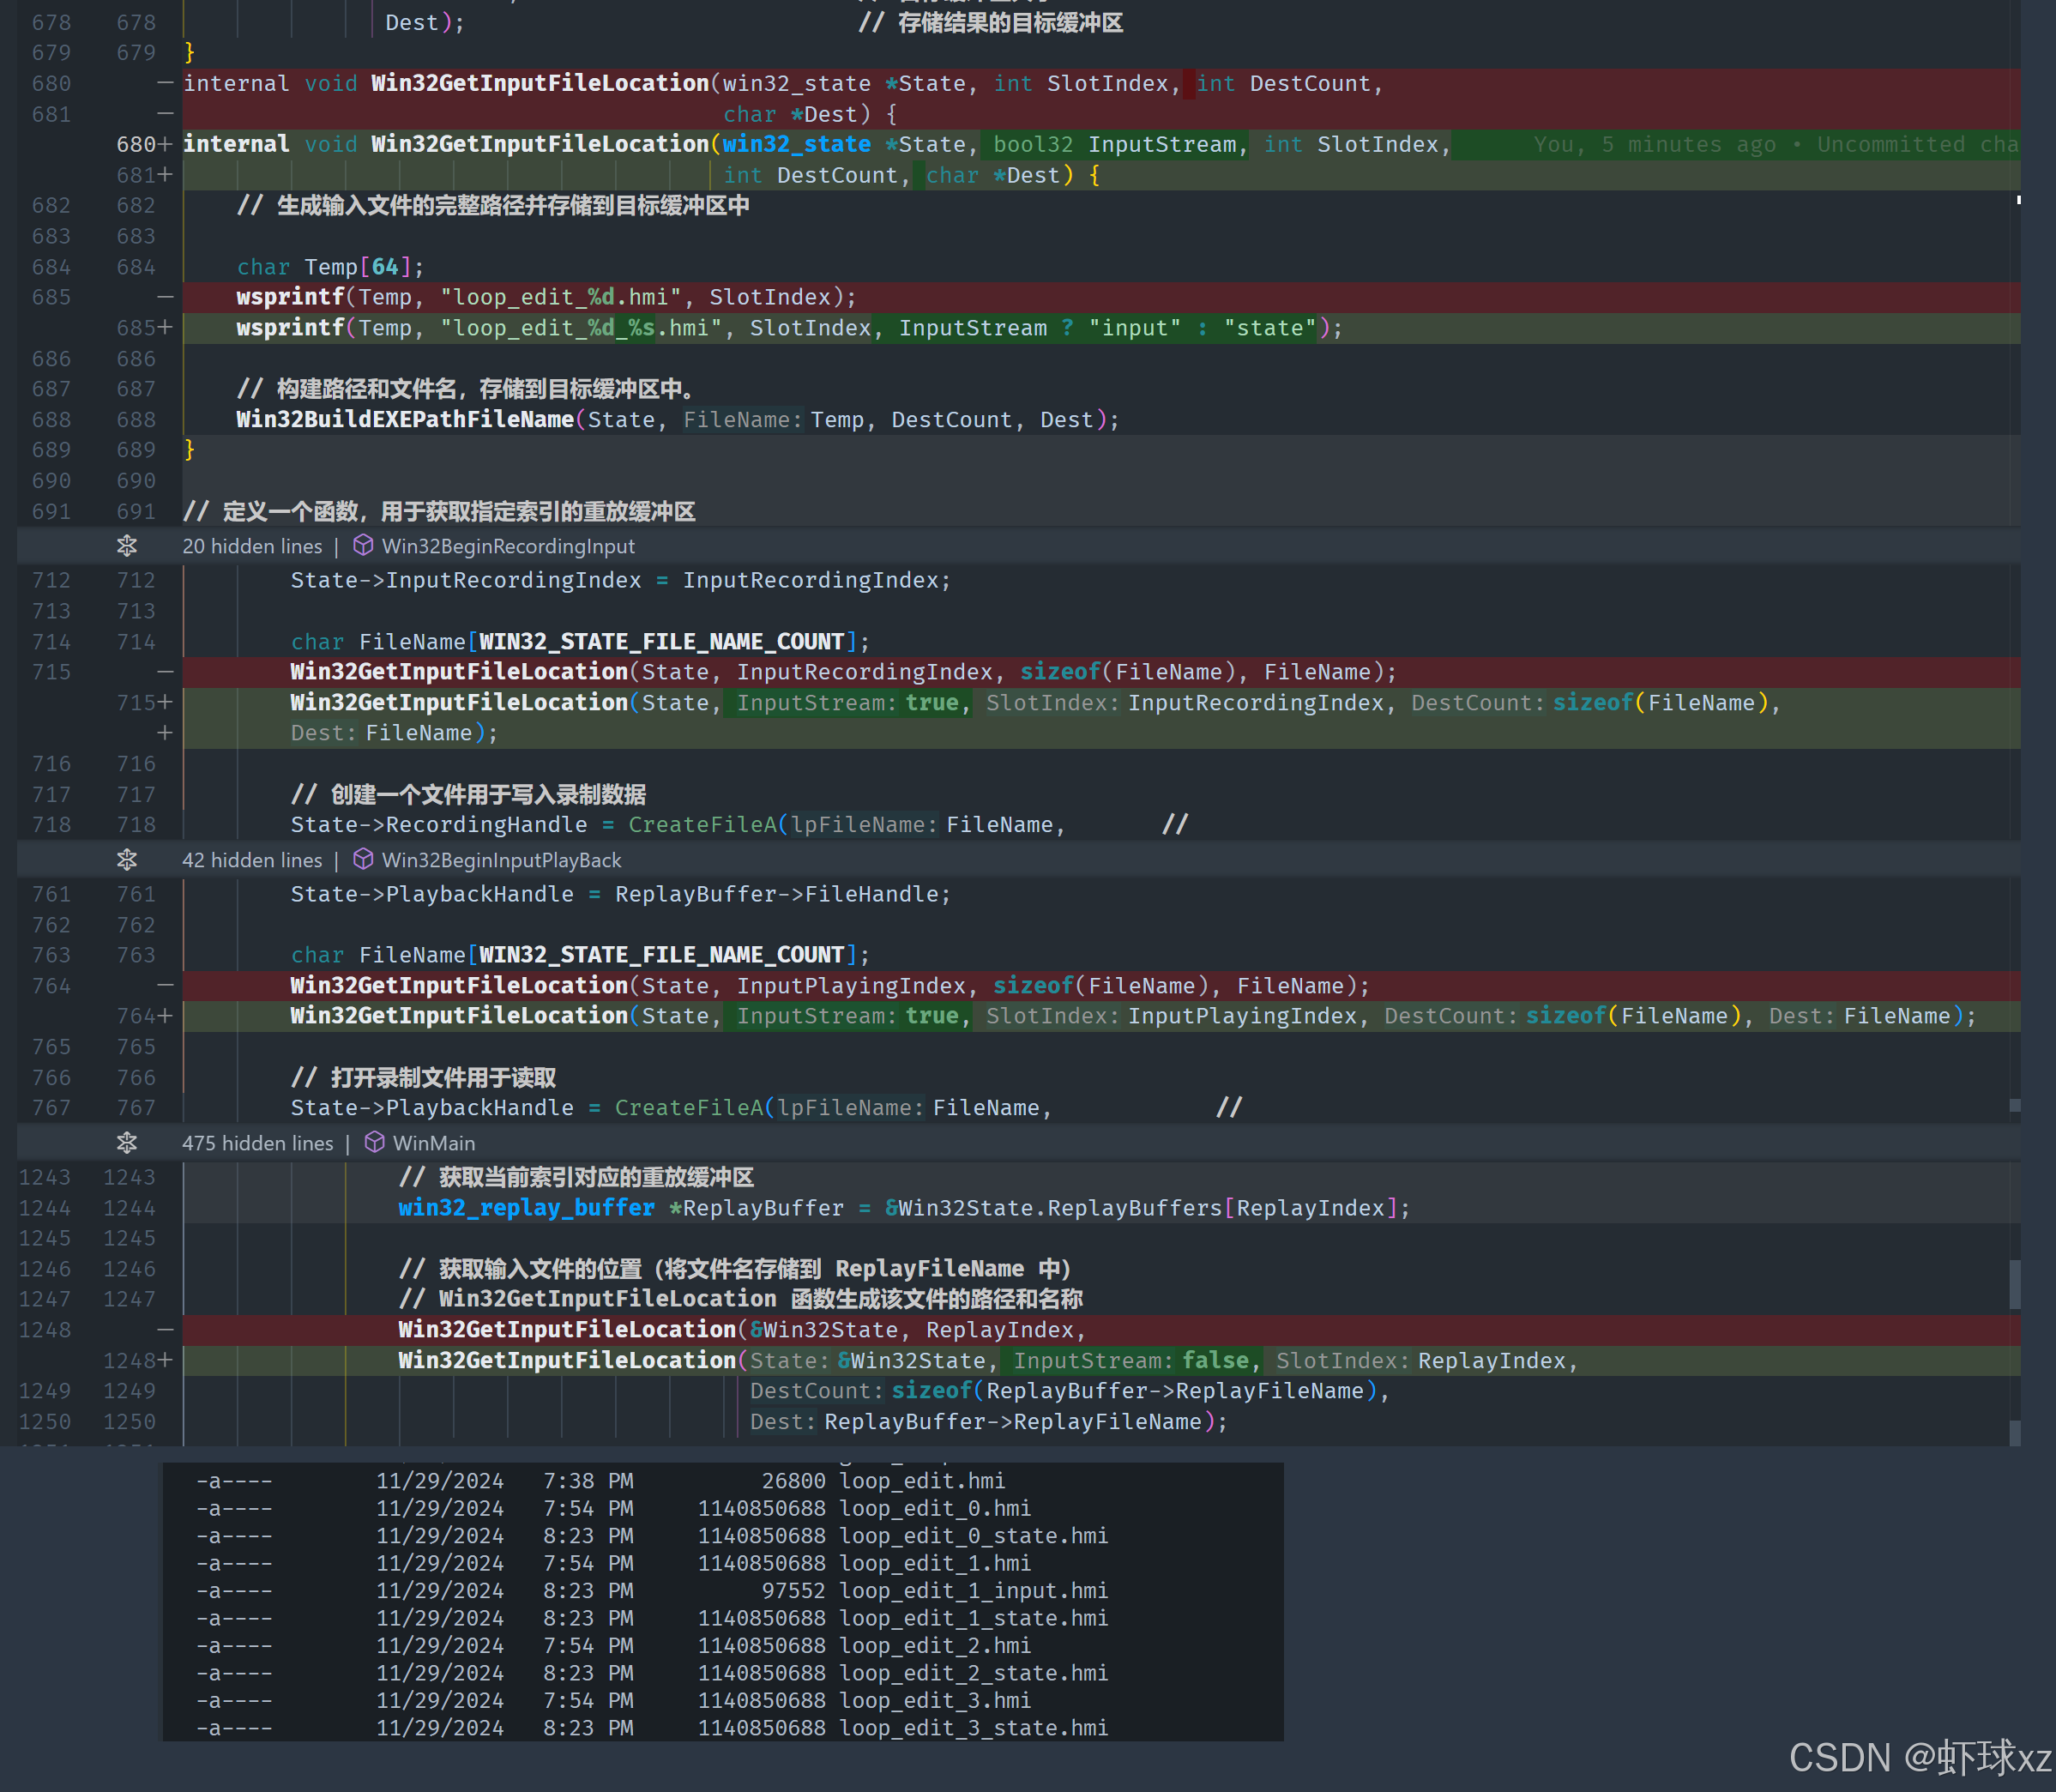Click the 97552 file size value

pyautogui.click(x=793, y=1591)
